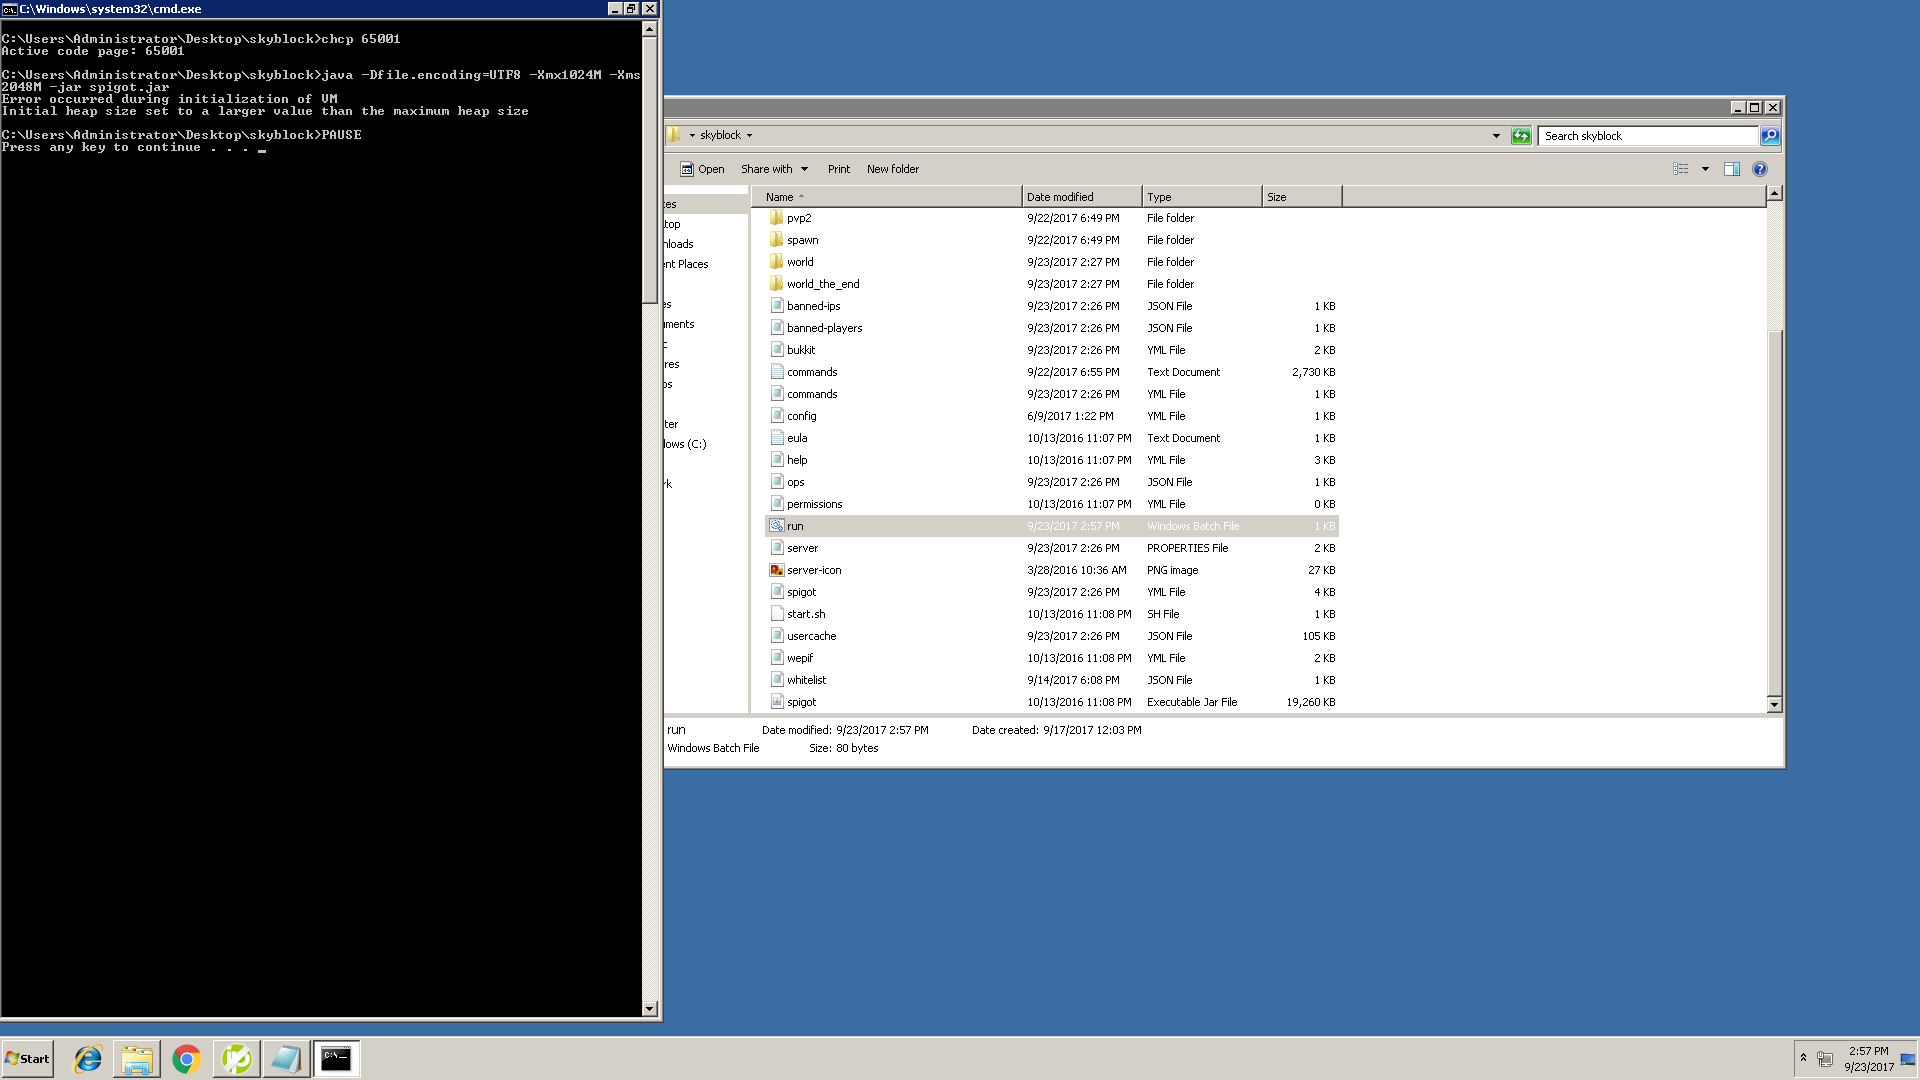Expand the skyblock breadcrumb arrow
Viewport: 1920px width, 1080px height.
pyautogui.click(x=749, y=136)
